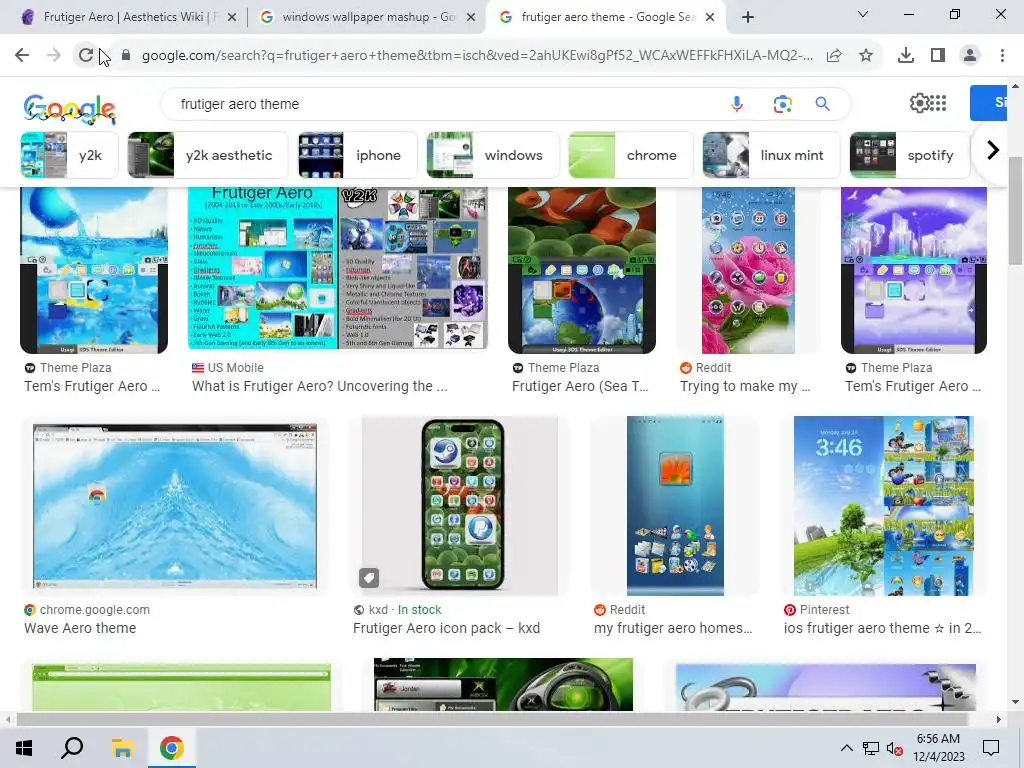
Task: View site information via the padlock icon
Action: [x=127, y=56]
